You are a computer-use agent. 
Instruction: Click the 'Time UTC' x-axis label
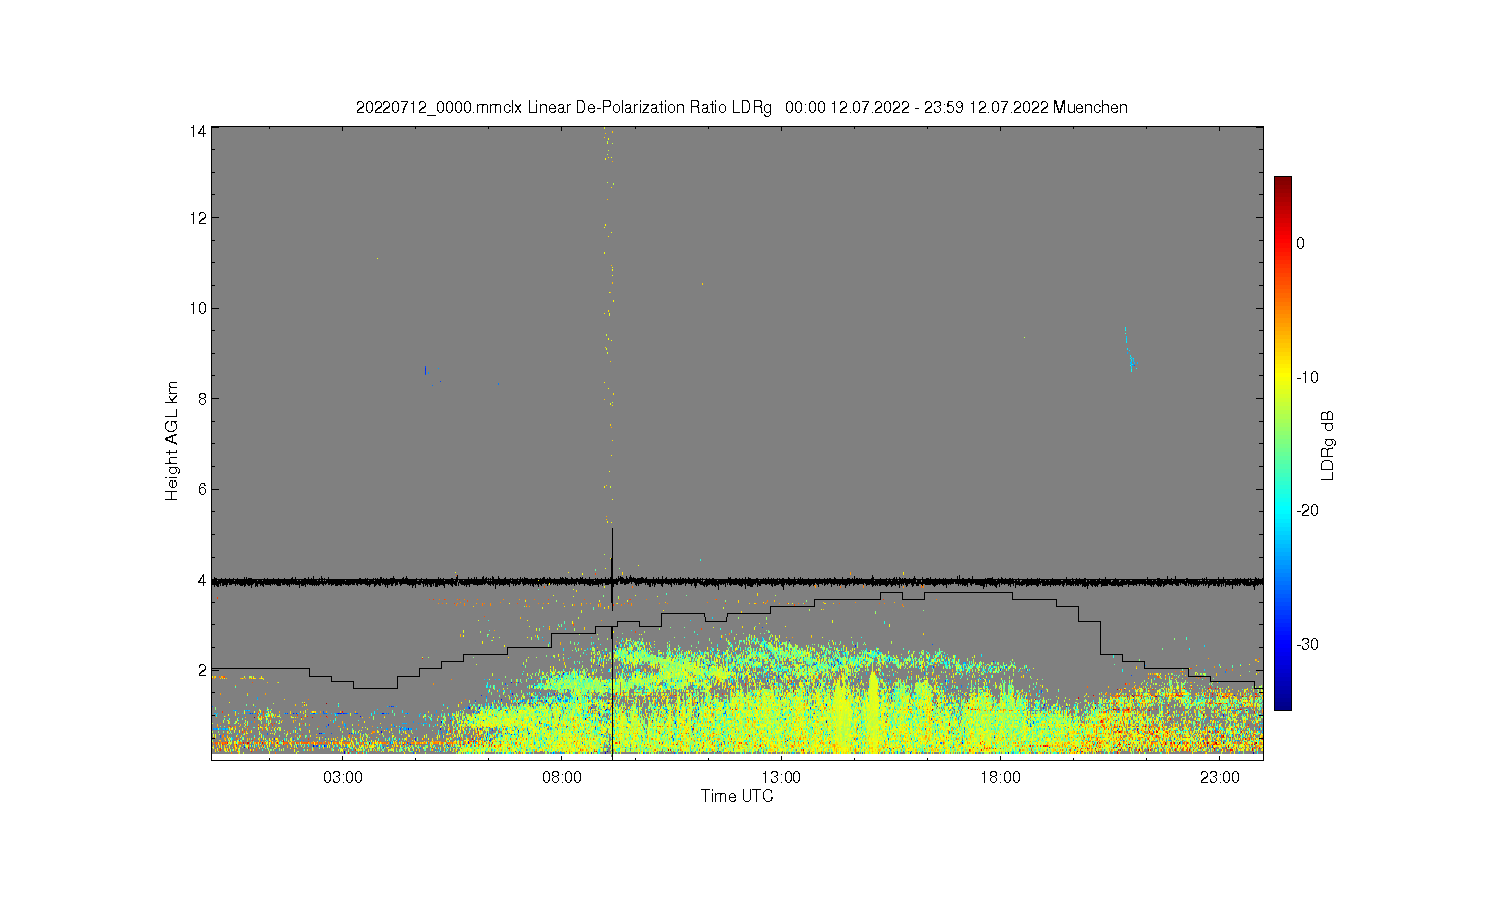737,796
